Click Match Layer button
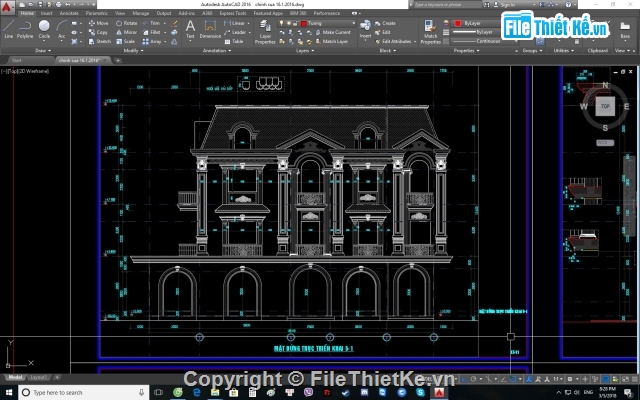Image resolution: width=640 pixels, height=400 pixels. click(332, 41)
